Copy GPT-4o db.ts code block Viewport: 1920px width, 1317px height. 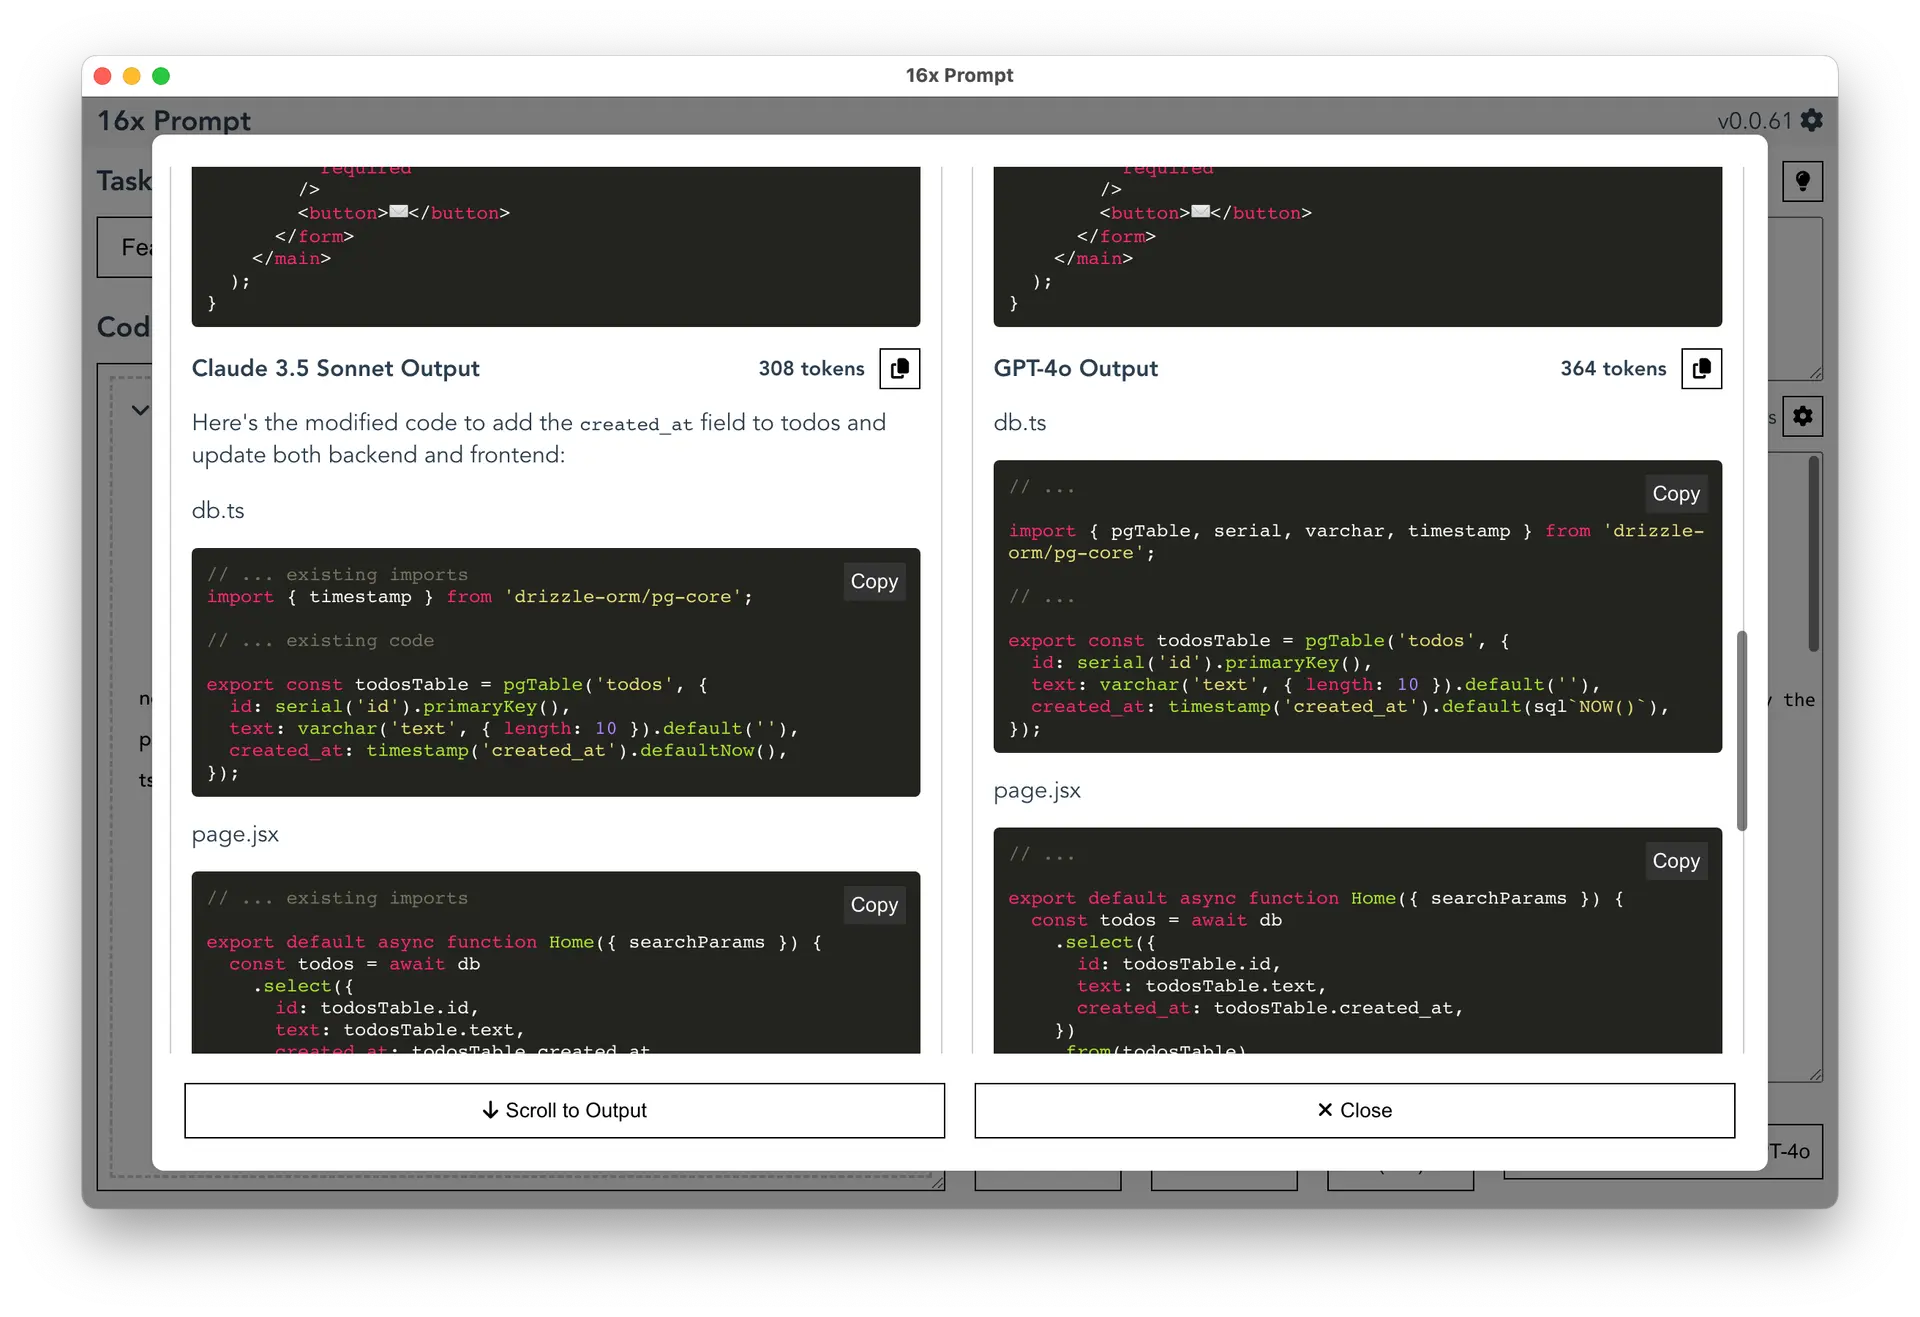[x=1675, y=492]
